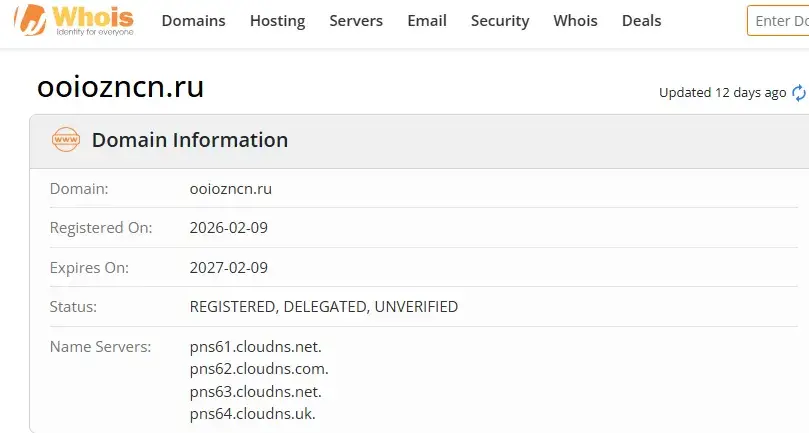
Task: Click the expiry date 2027-02-09
Action: [229, 268]
